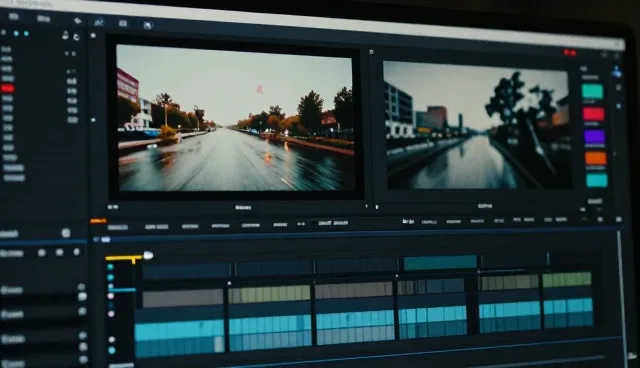Select the red-highlighted row in the left list
The height and width of the screenshot is (368, 640).
point(7,88)
